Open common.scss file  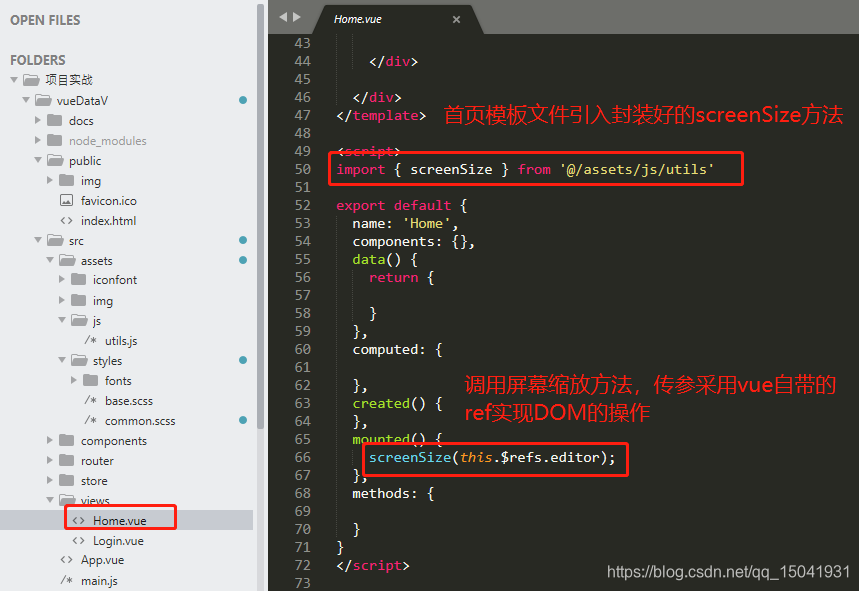140,421
